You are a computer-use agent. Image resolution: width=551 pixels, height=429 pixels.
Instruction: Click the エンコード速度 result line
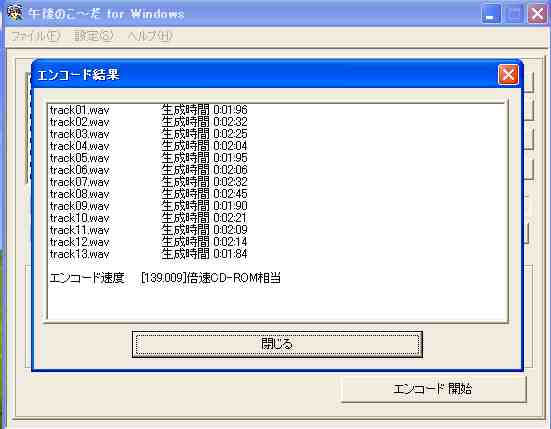point(165,278)
